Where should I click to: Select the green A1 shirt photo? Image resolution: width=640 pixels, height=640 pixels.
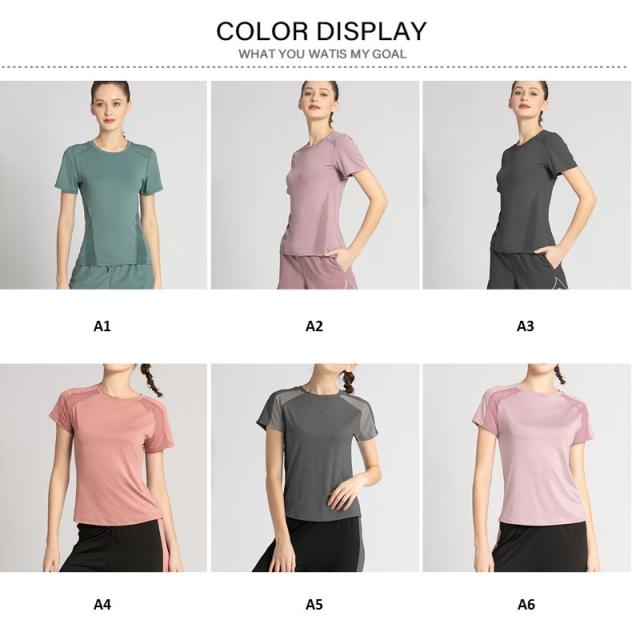(103, 187)
